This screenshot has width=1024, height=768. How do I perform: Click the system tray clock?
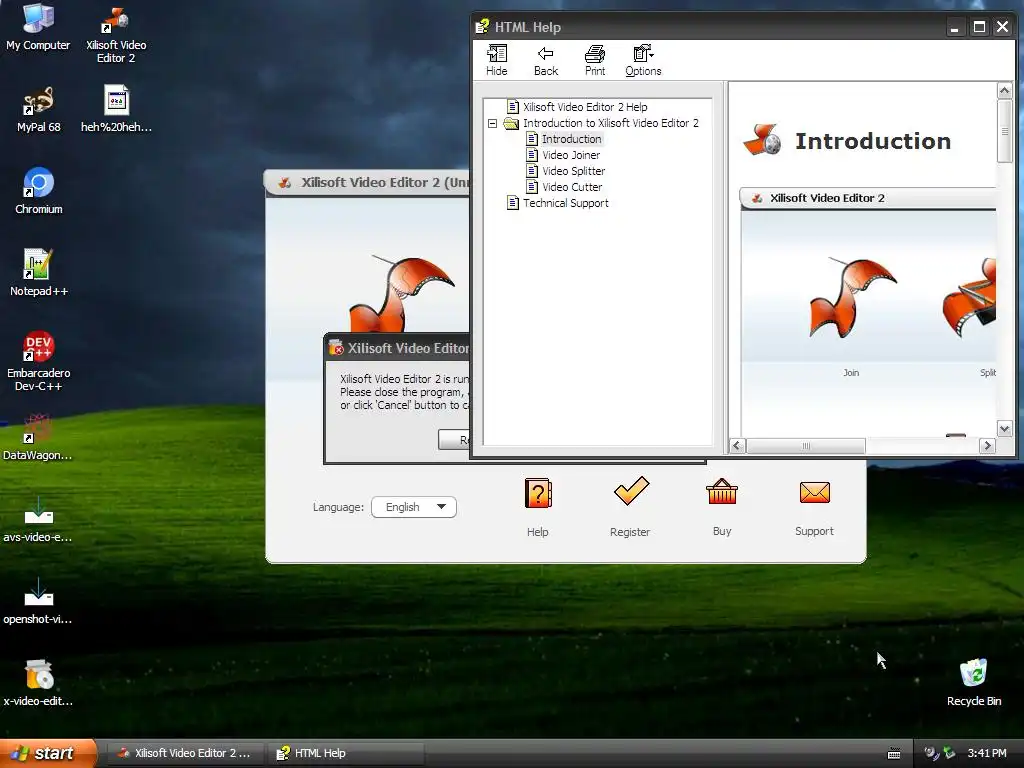pos(987,753)
